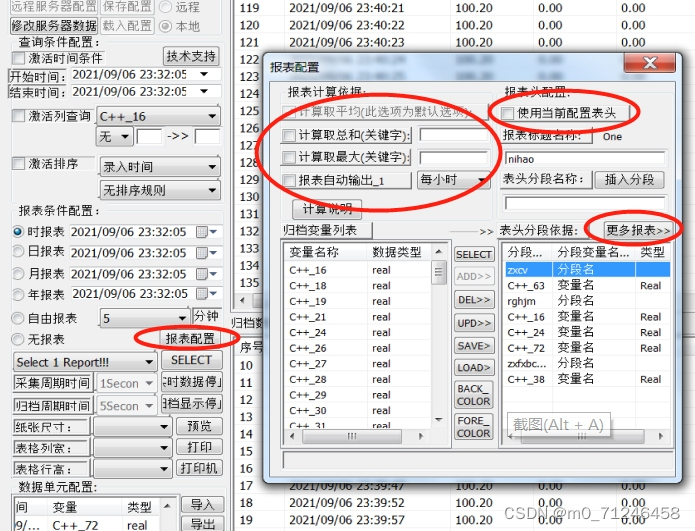Viewport: 695px width, 531px height.
Task: Click 预览 button
Action: click(199, 426)
